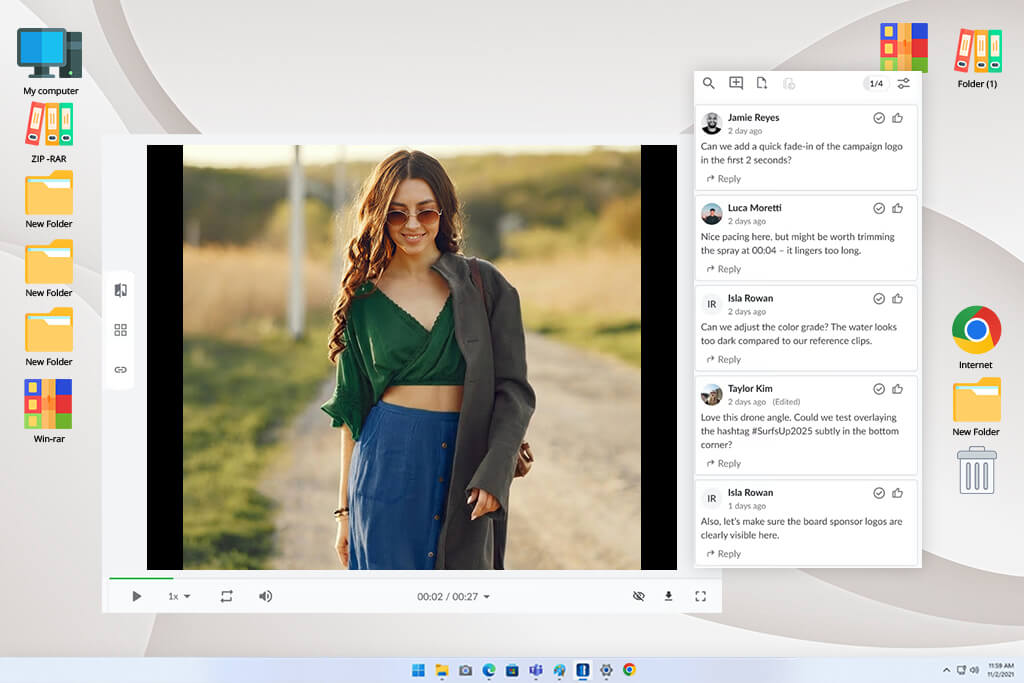Click the taskbar volume icon
This screenshot has height=683, width=1024.
974,670
